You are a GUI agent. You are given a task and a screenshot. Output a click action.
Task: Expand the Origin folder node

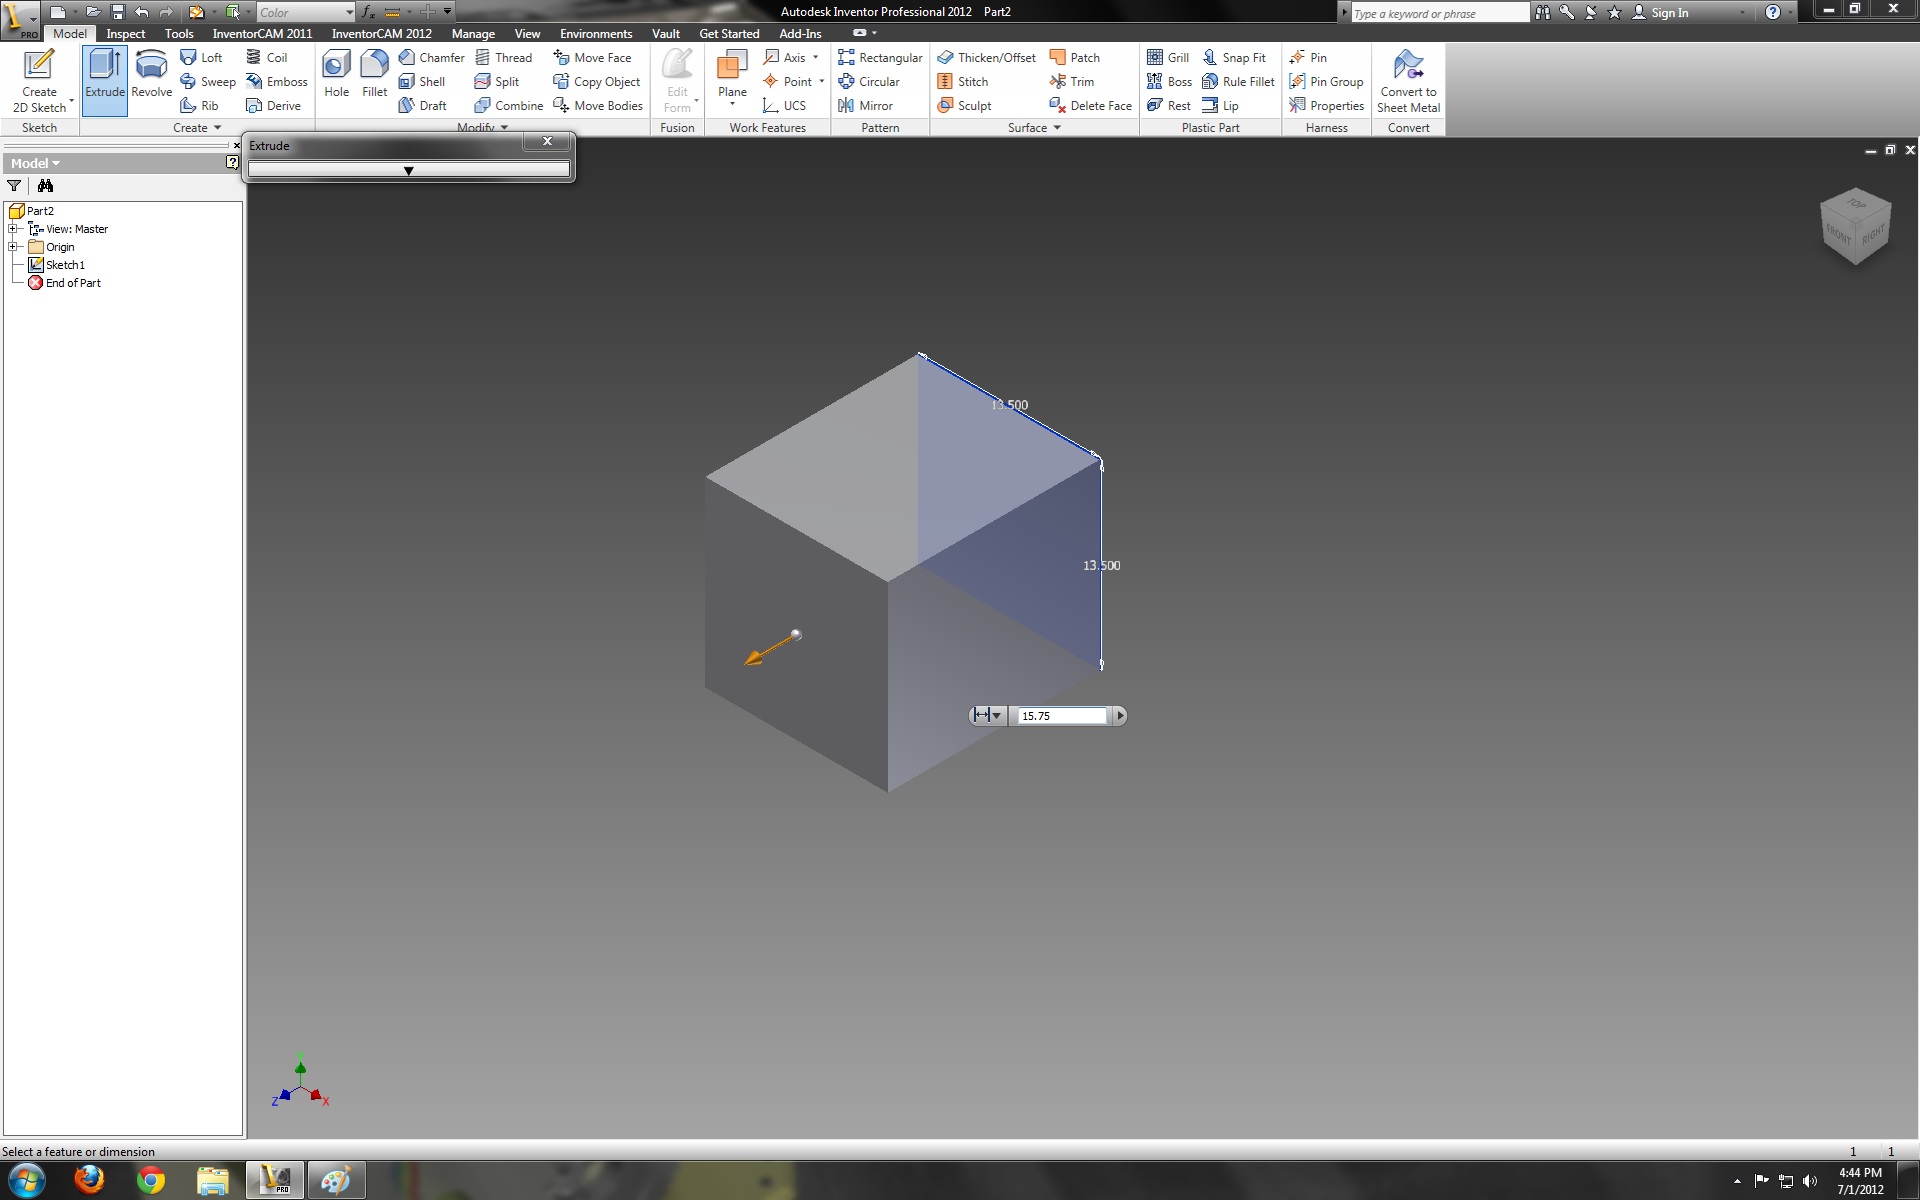[x=13, y=247]
